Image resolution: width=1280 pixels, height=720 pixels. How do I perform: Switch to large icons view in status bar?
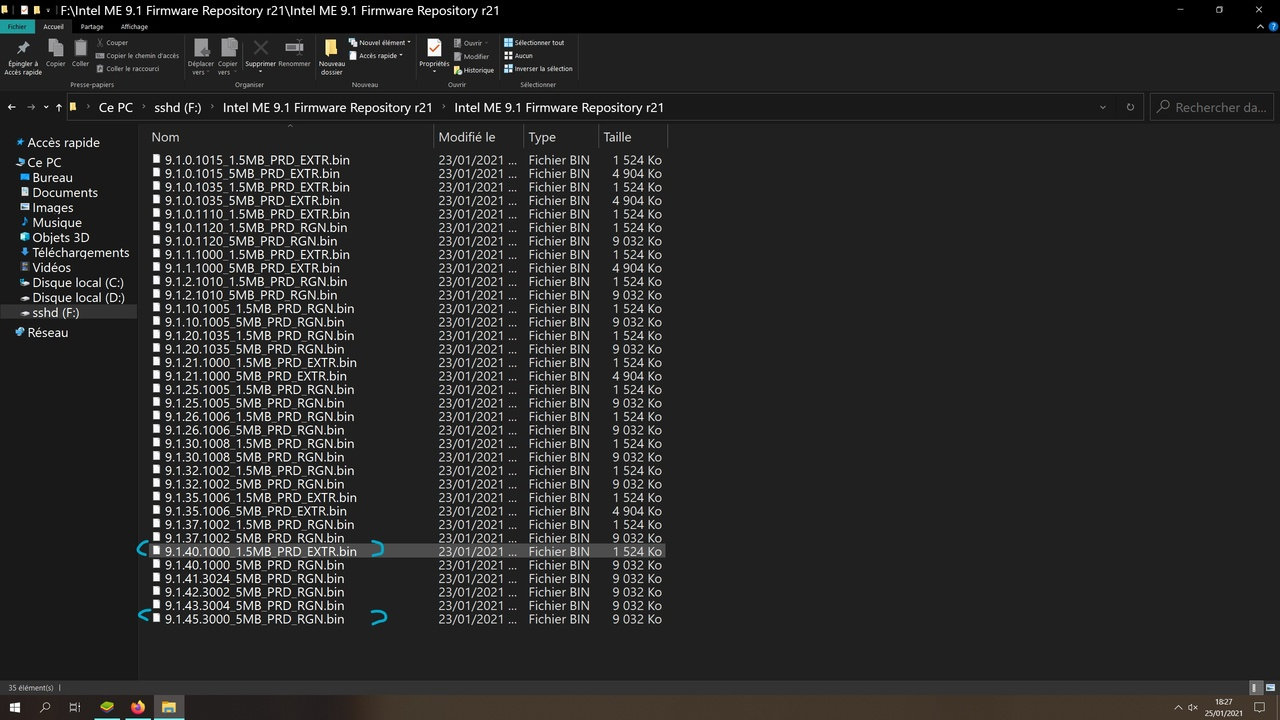(x=1269, y=687)
